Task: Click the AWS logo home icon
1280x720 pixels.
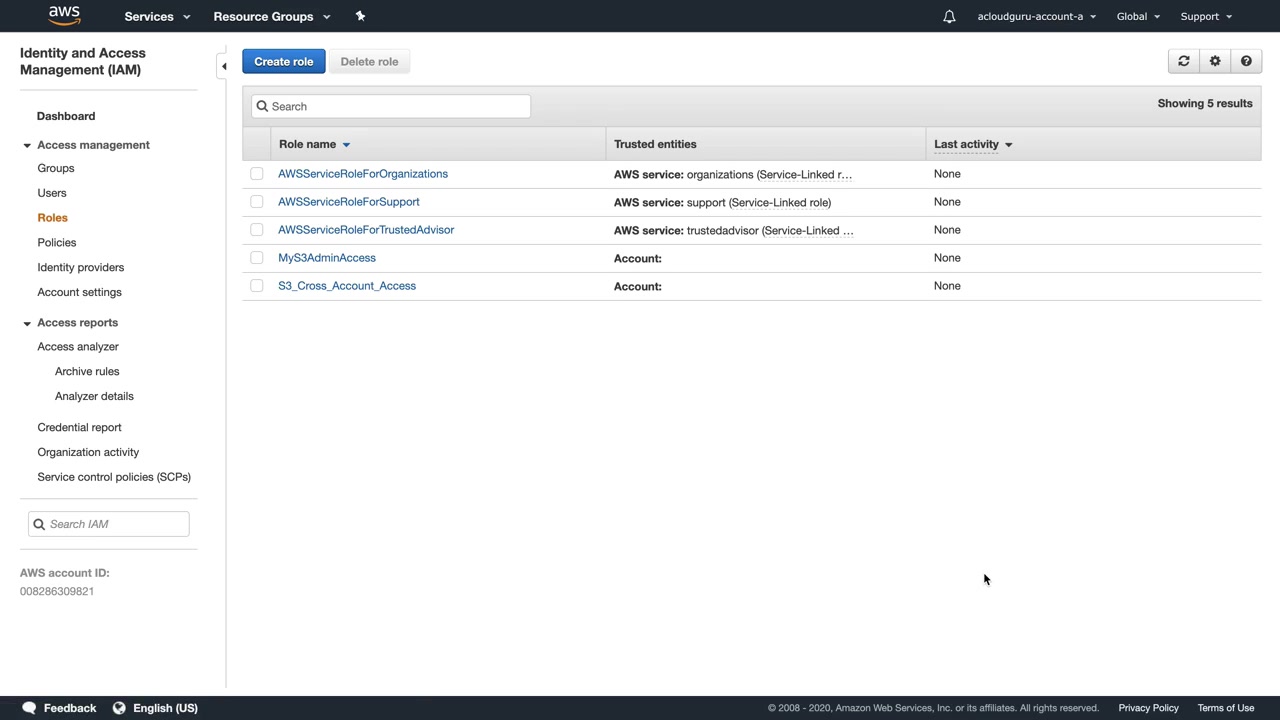Action: click(64, 16)
